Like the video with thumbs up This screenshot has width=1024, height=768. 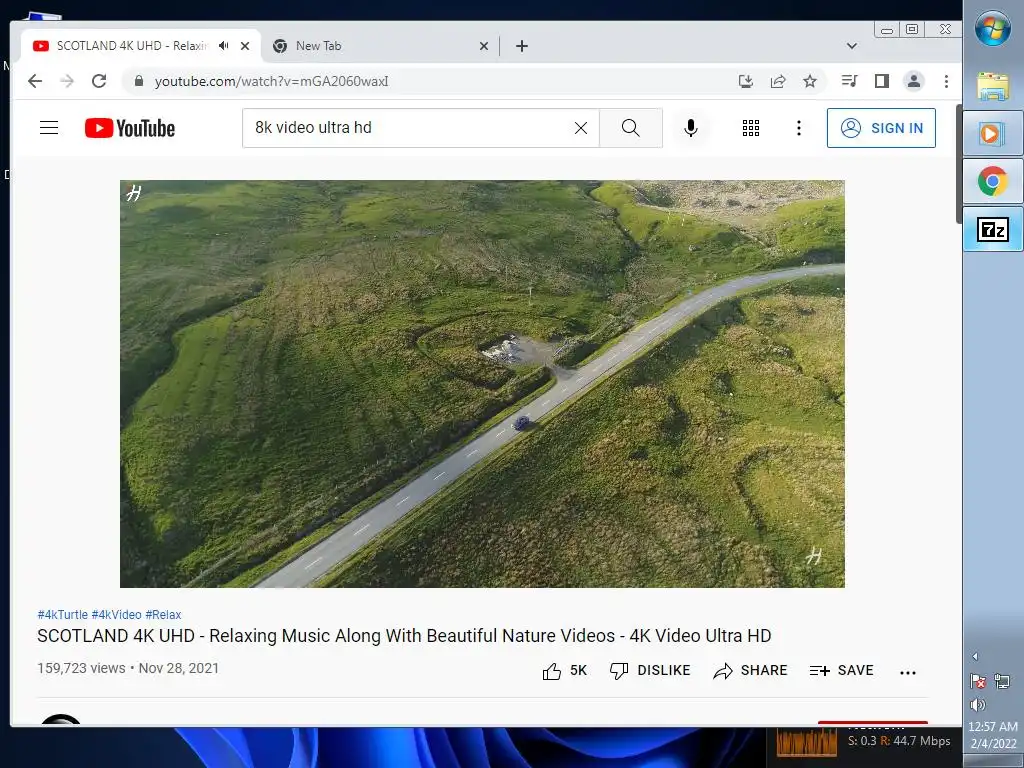pos(564,671)
